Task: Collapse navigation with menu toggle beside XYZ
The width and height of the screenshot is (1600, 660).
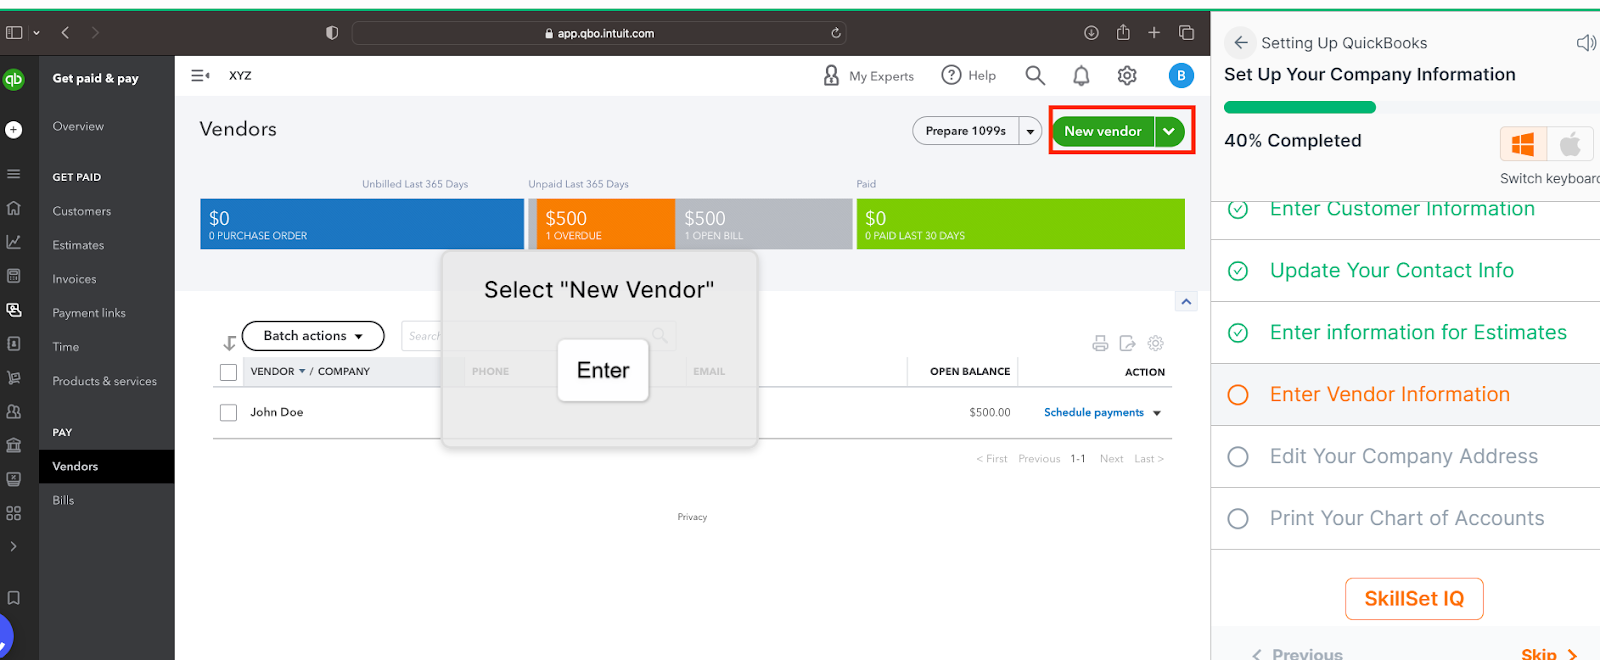Action: (200, 75)
